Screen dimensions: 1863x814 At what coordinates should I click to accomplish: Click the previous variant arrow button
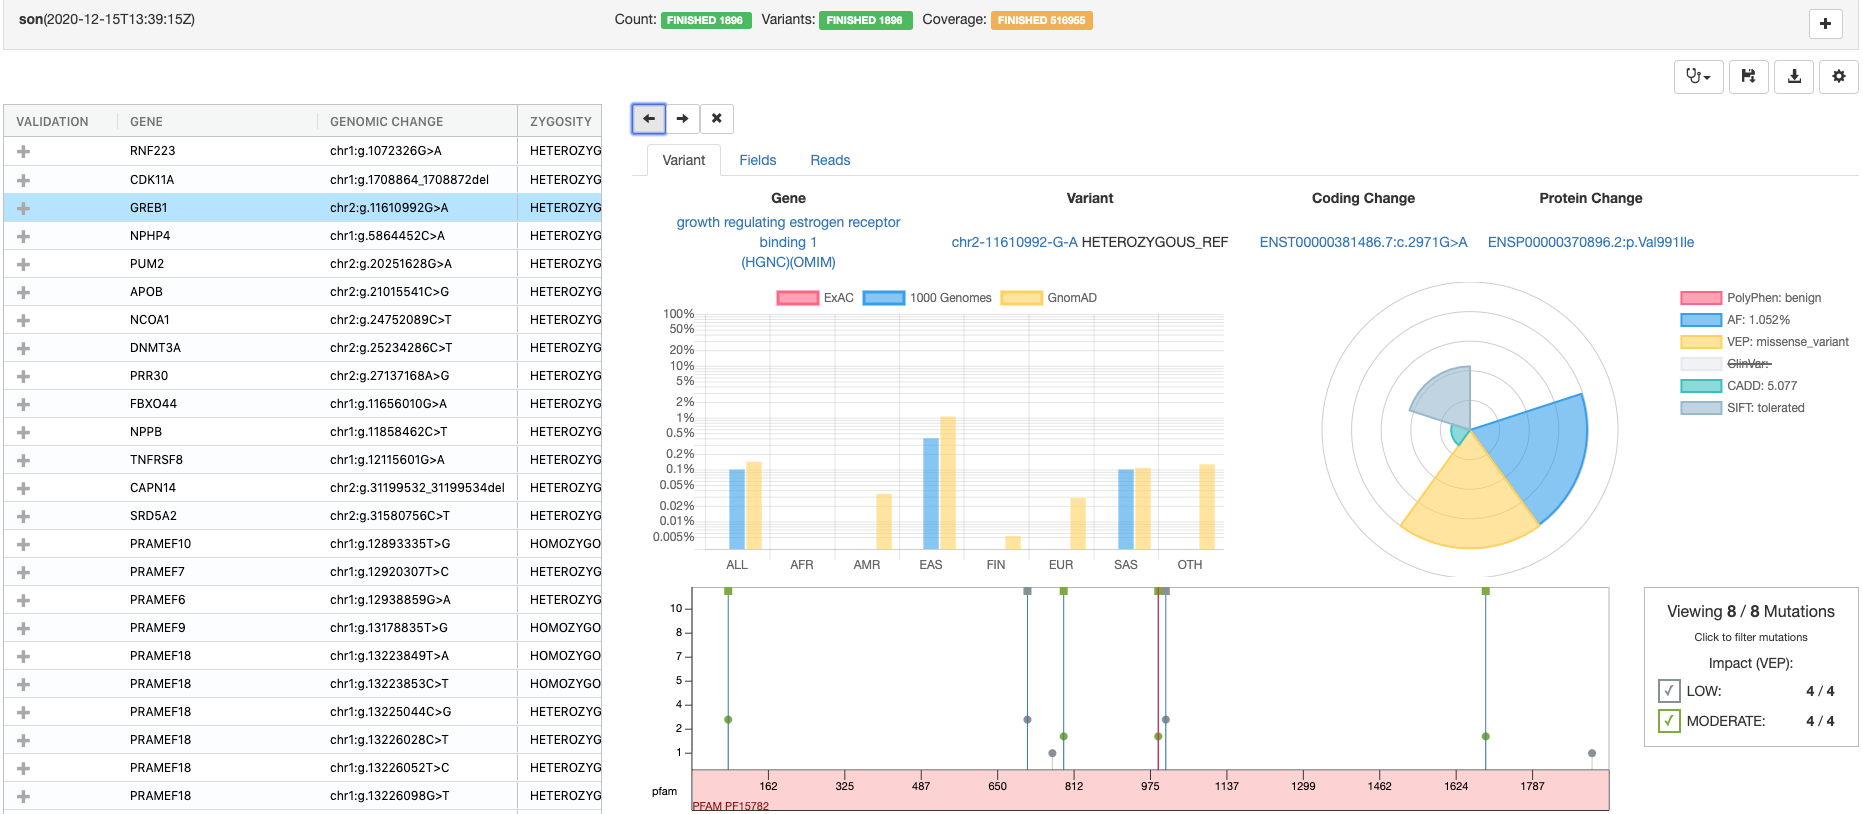649,119
